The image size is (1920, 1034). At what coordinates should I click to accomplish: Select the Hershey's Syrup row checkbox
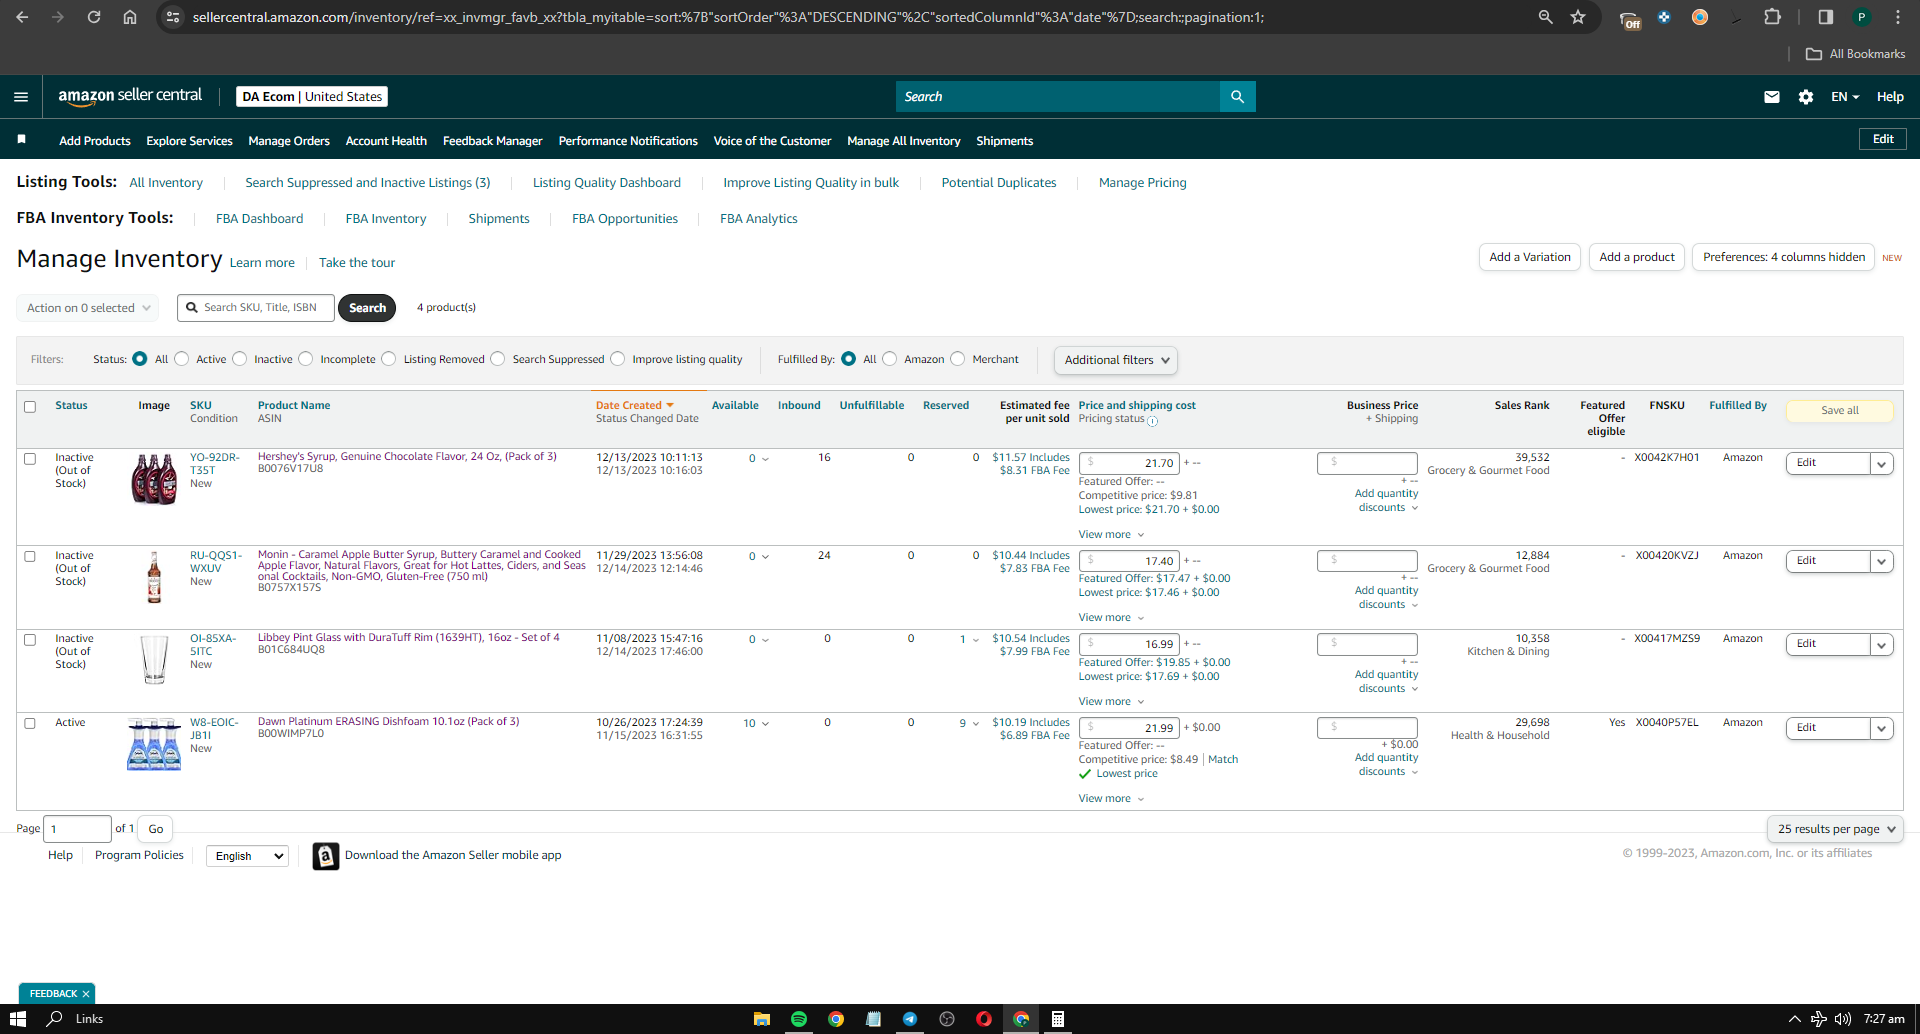click(30, 459)
